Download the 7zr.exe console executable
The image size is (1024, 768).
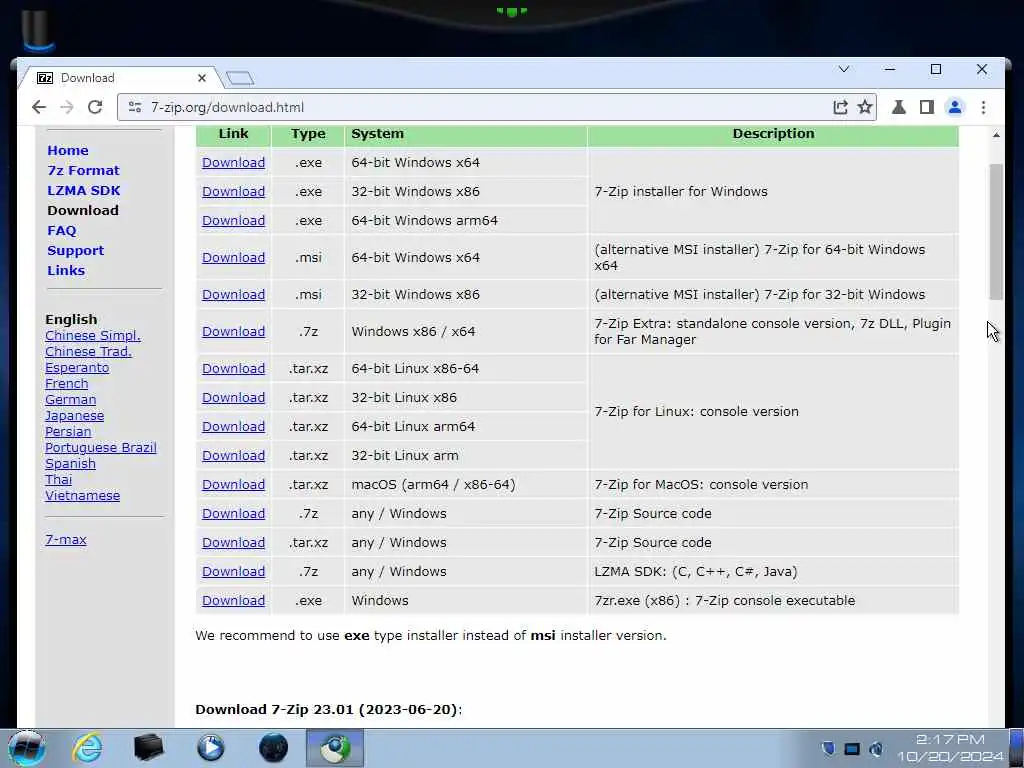click(x=233, y=601)
